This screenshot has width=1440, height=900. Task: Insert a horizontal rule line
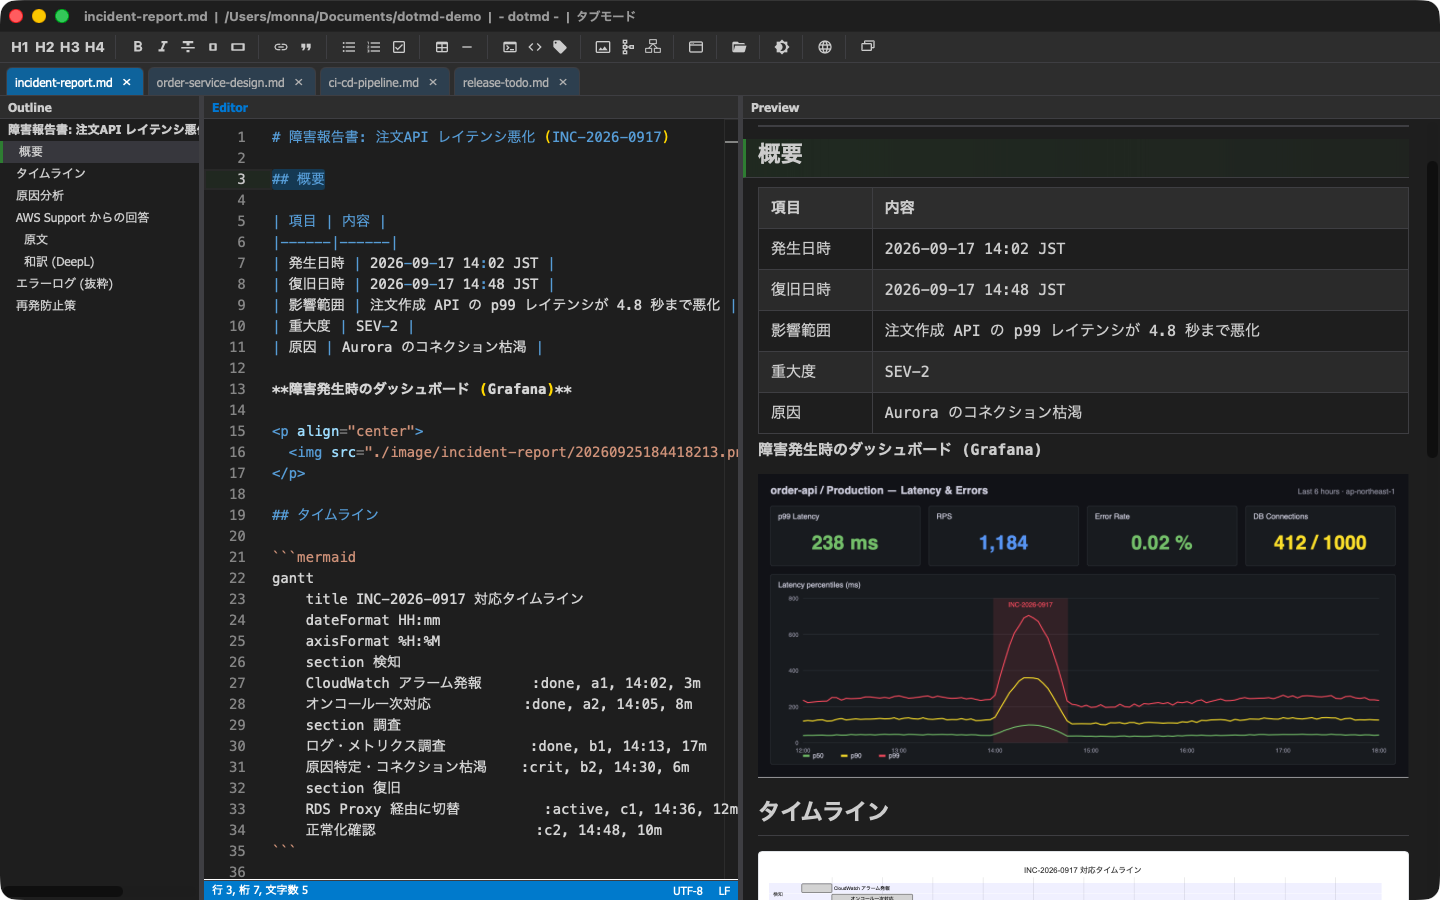tap(467, 47)
